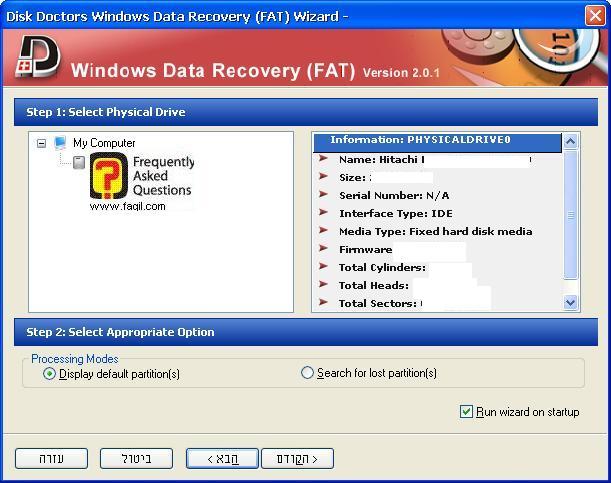Click Media Type: Fixed hard disk media
The width and height of the screenshot is (611, 483).
(435, 231)
